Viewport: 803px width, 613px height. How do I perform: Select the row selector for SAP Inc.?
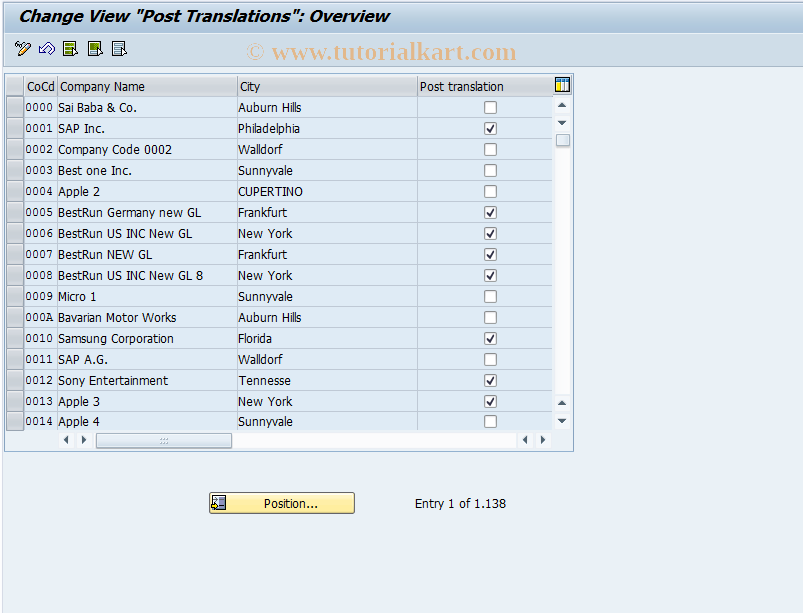tap(15, 129)
